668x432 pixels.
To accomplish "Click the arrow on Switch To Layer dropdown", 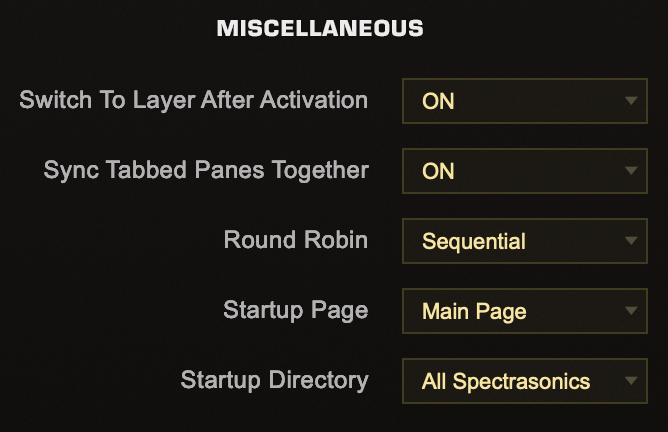I will pyautogui.click(x=630, y=101).
